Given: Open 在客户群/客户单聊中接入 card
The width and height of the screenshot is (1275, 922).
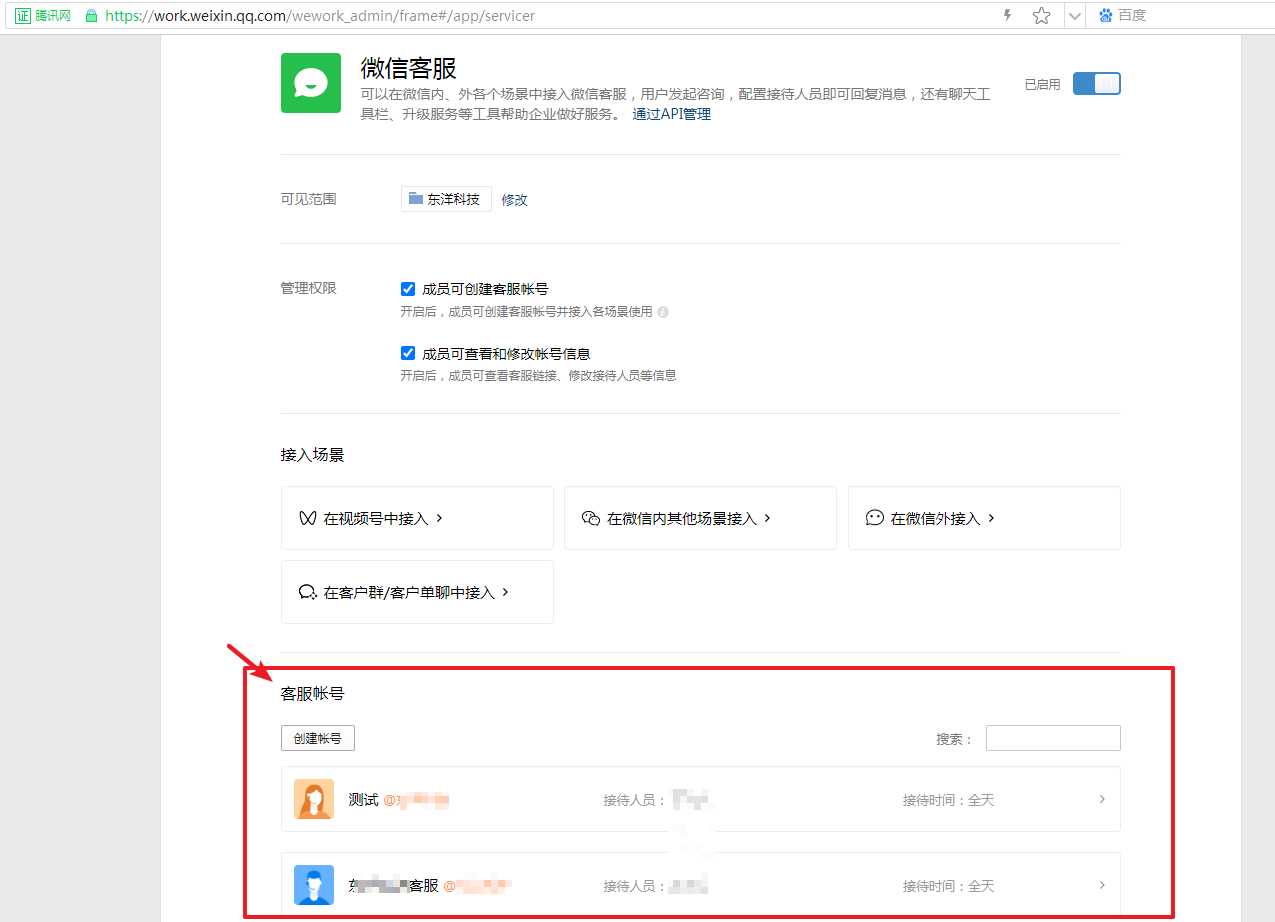Looking at the screenshot, I should (417, 592).
